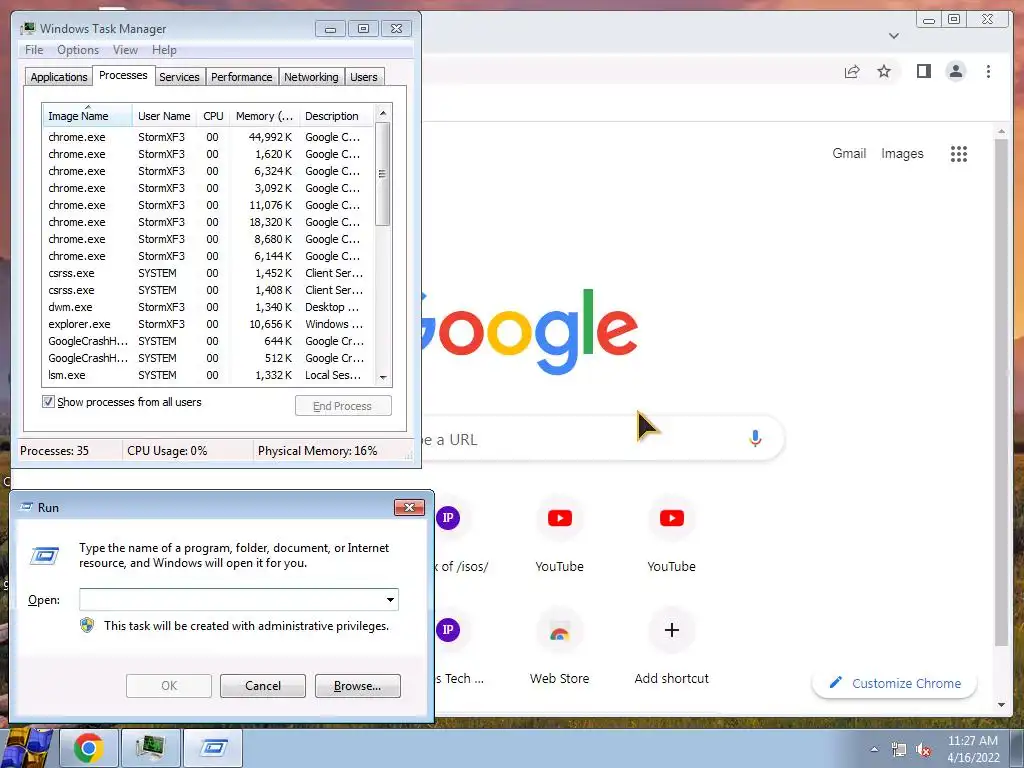Click Task Manager list scroll down arrow
This screenshot has height=768, width=1024.
[x=383, y=377]
